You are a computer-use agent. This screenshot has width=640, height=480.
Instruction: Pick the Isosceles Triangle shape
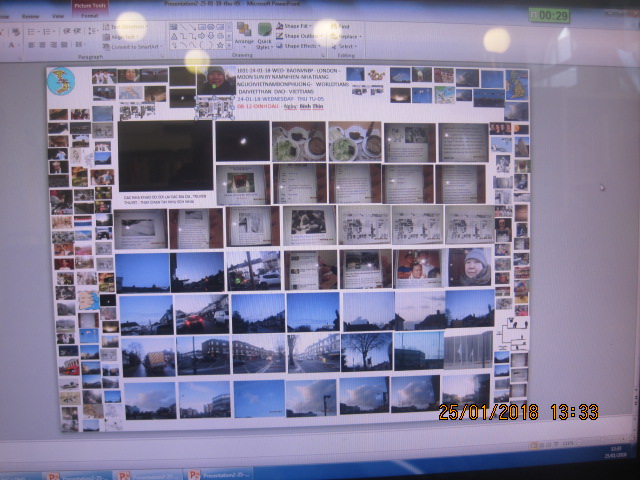[174, 36]
